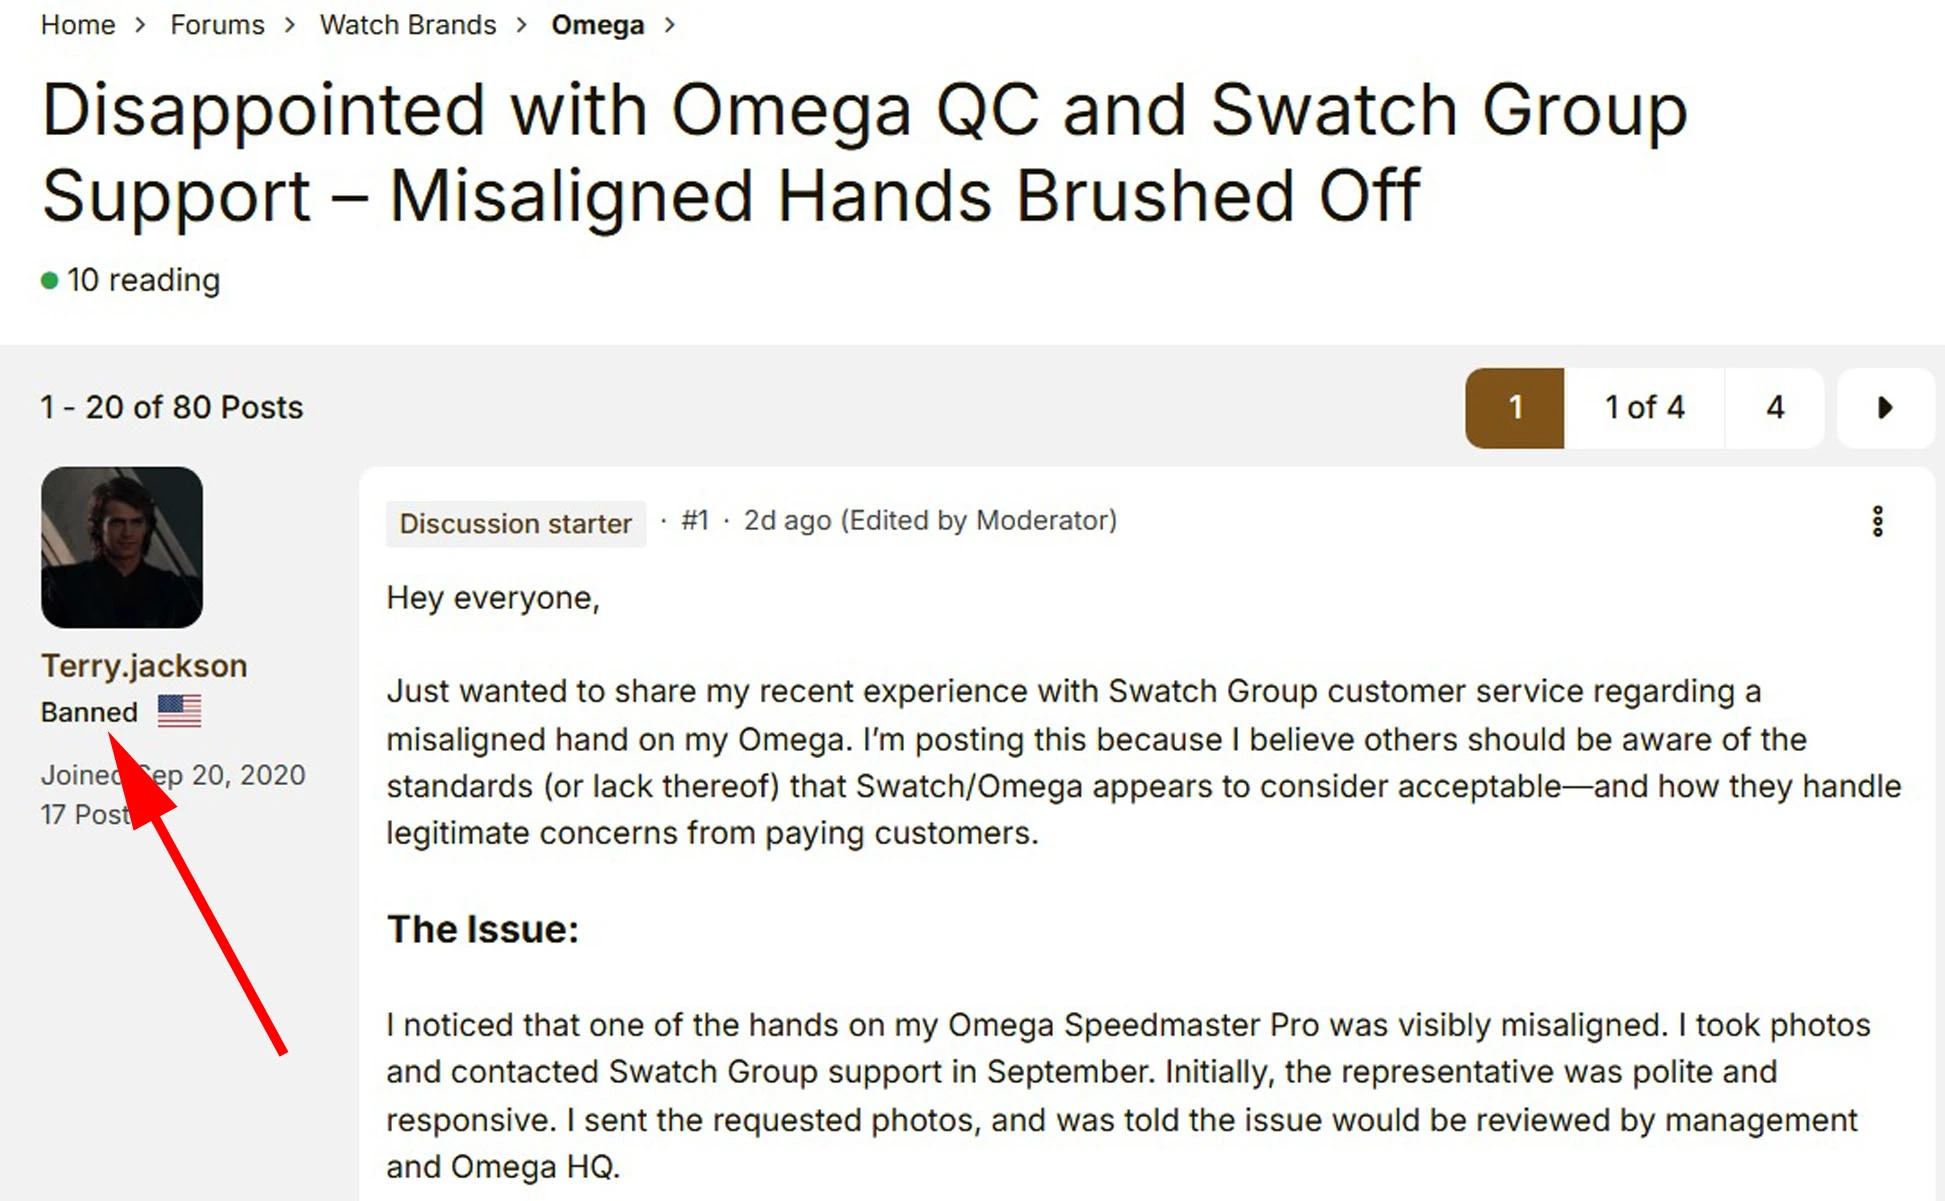
Task: Click chevron after Forums breadcrumb
Action: [x=290, y=25]
